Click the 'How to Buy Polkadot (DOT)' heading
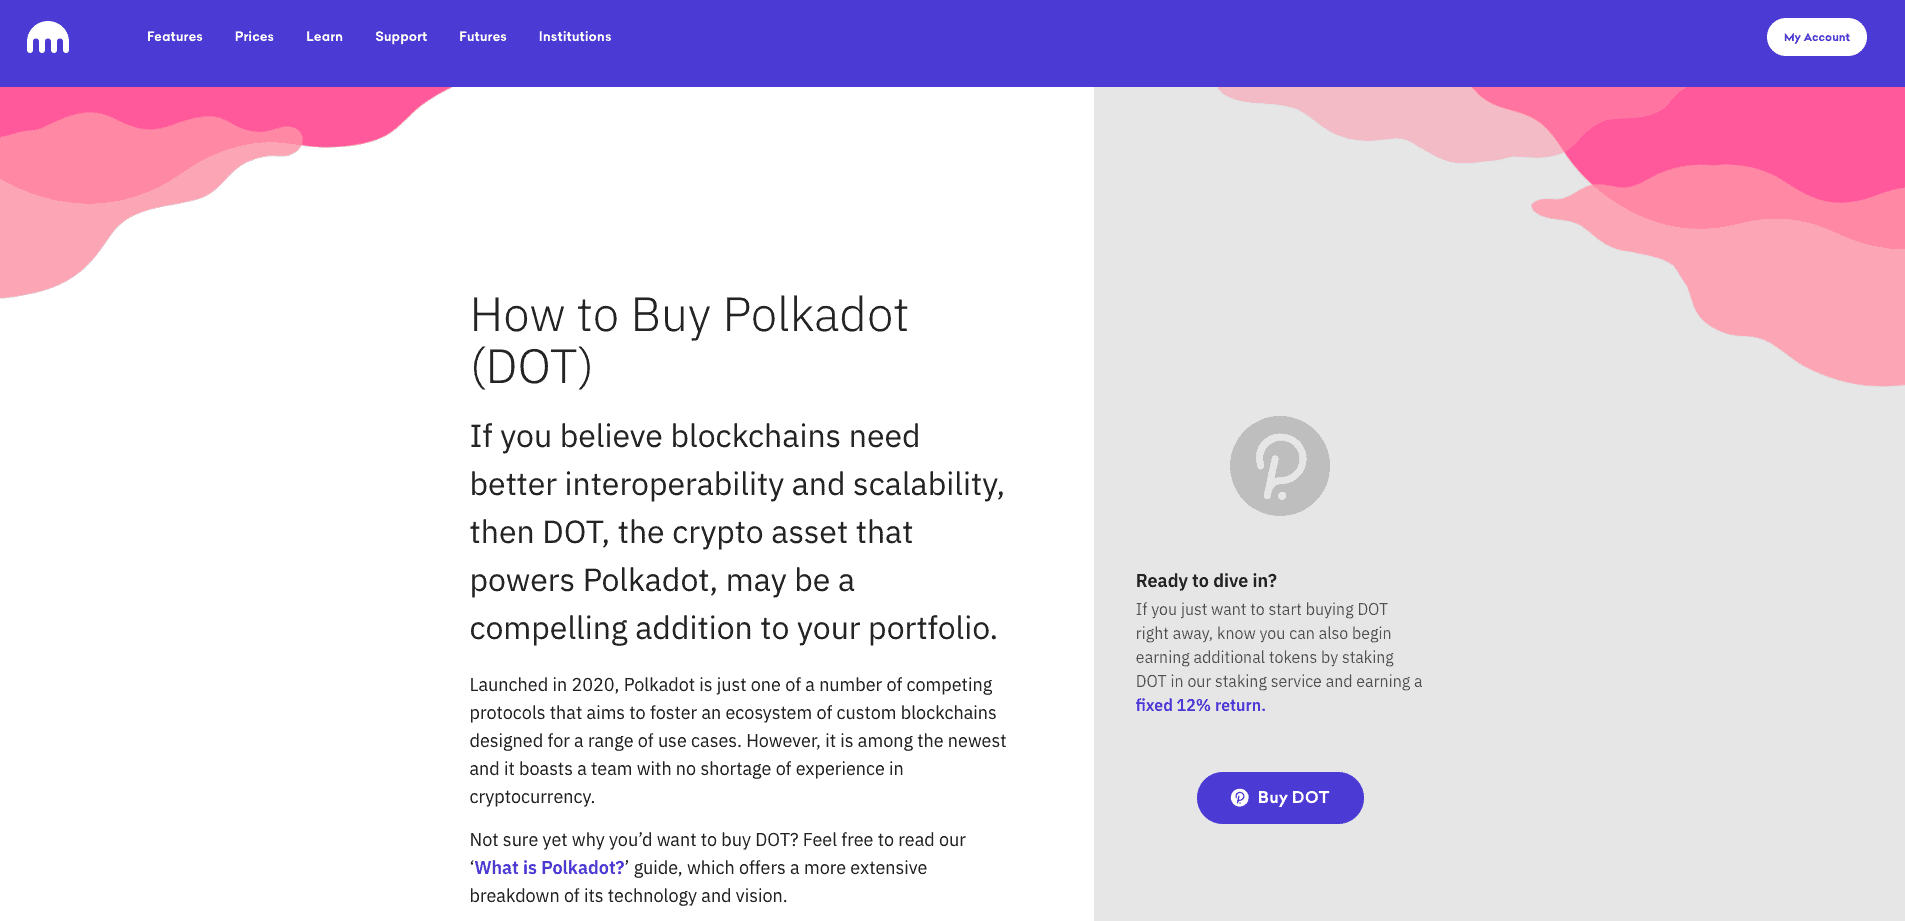Screen dimensions: 1905x921 point(689,341)
